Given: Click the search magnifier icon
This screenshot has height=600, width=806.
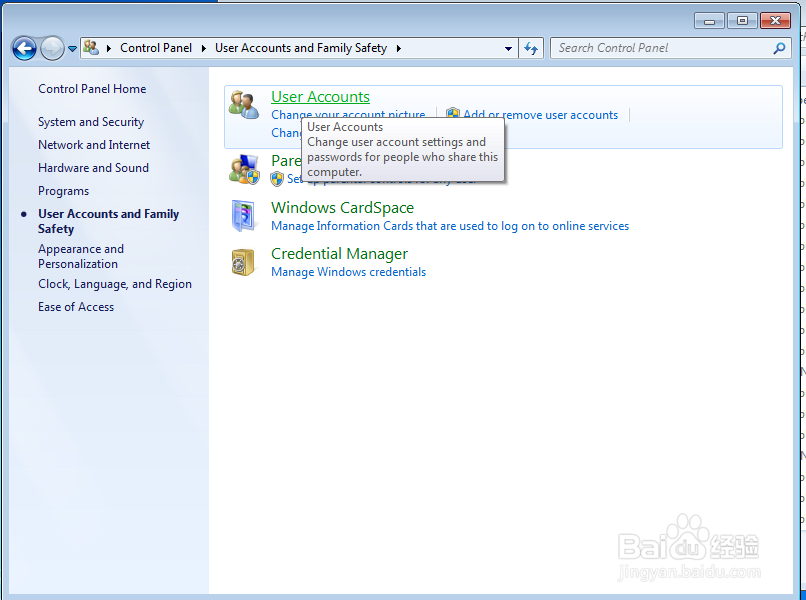Looking at the screenshot, I should click(x=779, y=48).
